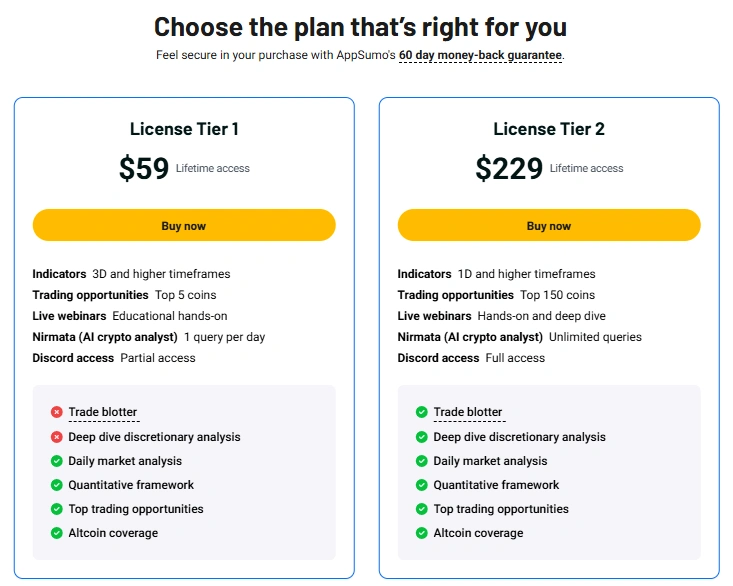Select the License Tier 1 heading

[184, 129]
